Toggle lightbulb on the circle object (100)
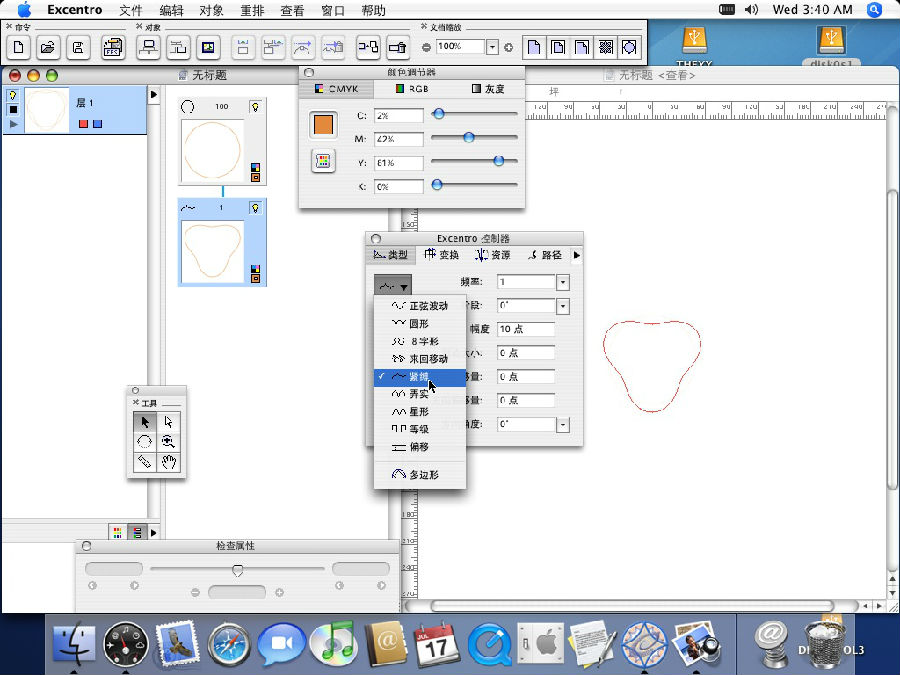The width and height of the screenshot is (900, 675). pyautogui.click(x=256, y=106)
